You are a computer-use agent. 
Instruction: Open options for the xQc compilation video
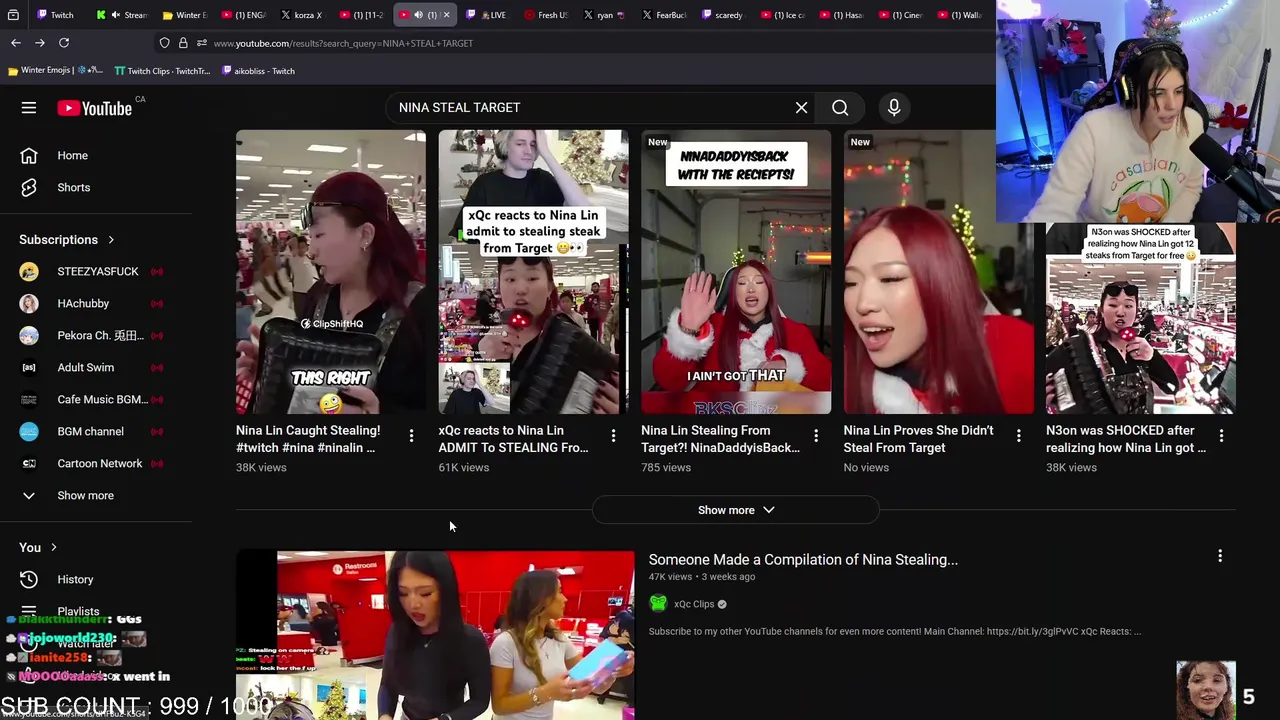[x=1220, y=556]
